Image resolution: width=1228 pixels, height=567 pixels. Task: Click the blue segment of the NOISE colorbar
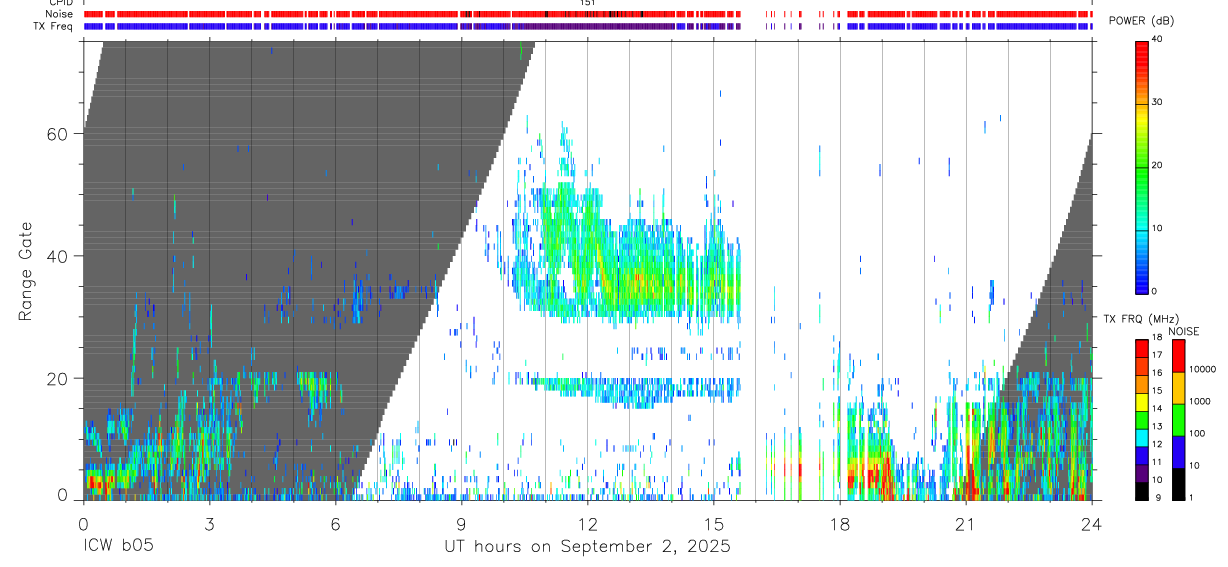click(x=1178, y=451)
